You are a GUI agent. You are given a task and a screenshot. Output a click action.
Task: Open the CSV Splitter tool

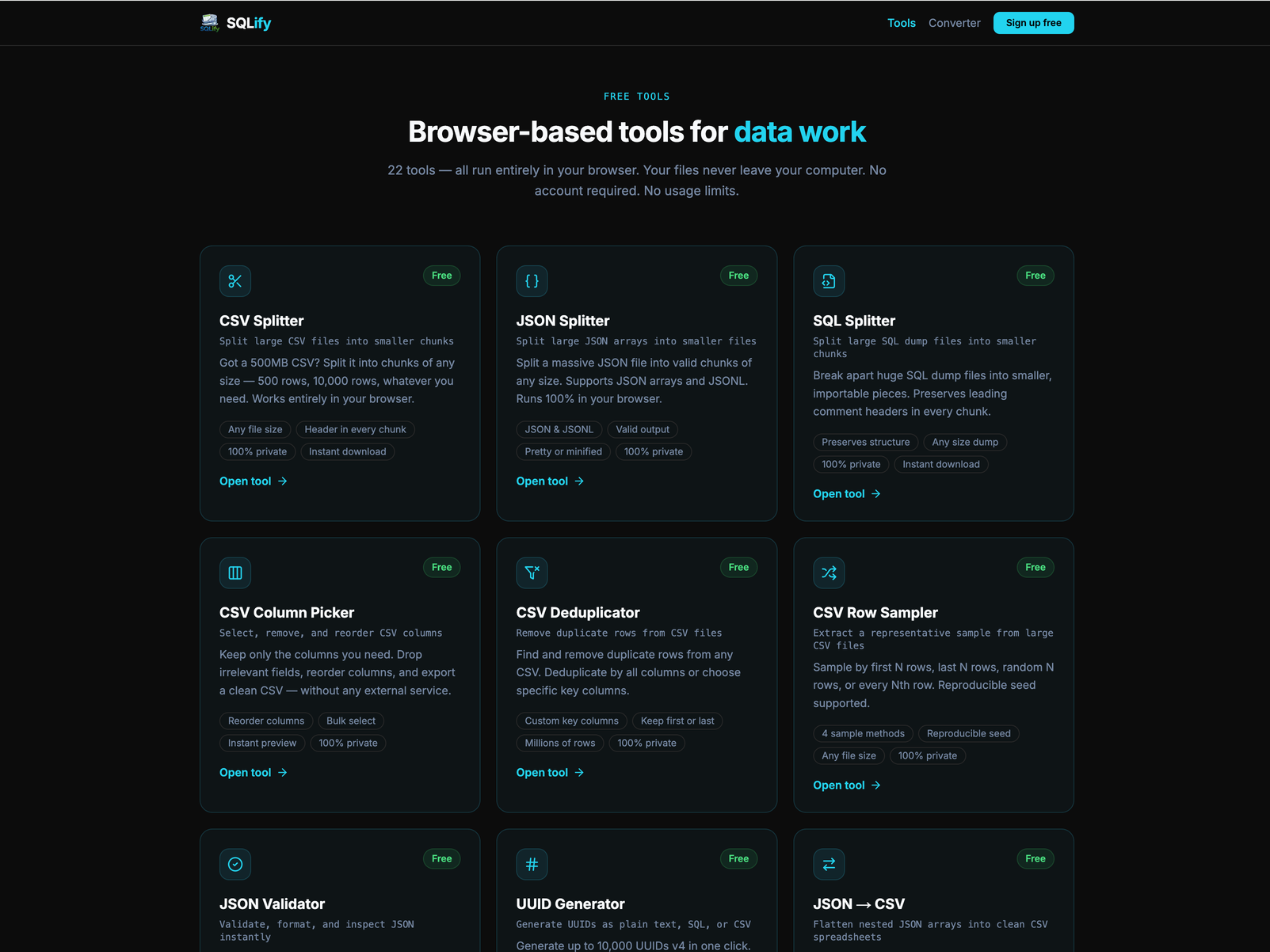(253, 481)
